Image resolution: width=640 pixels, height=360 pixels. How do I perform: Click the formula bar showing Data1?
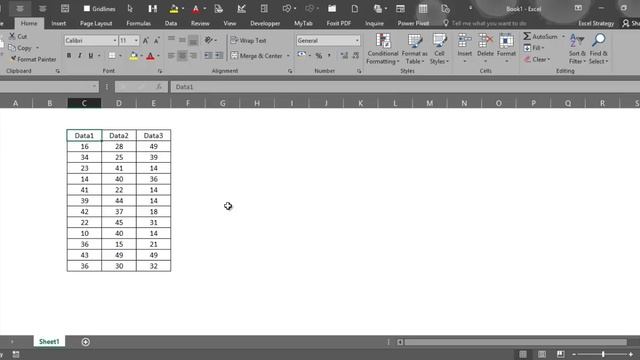404,87
